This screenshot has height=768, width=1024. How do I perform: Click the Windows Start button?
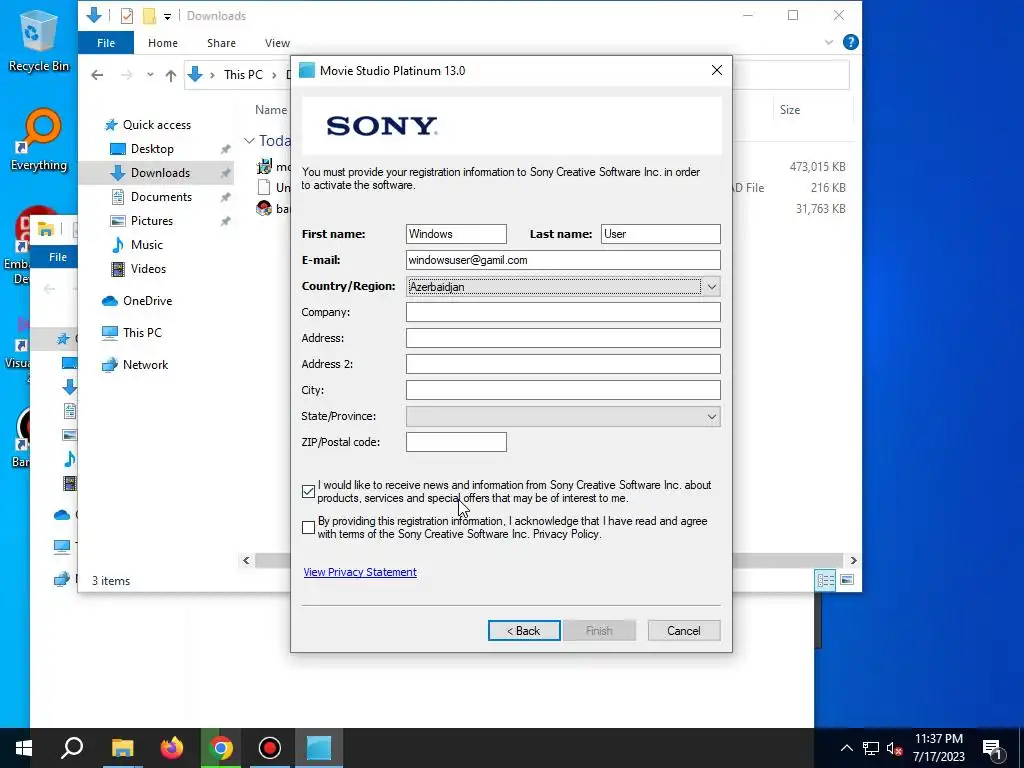click(x=24, y=748)
